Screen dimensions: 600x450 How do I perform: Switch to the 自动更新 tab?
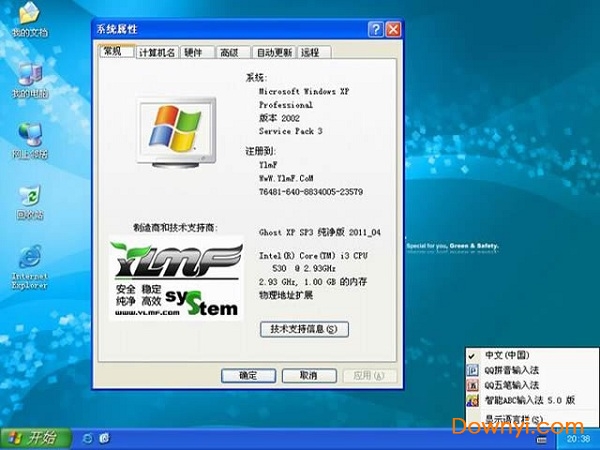[274, 52]
